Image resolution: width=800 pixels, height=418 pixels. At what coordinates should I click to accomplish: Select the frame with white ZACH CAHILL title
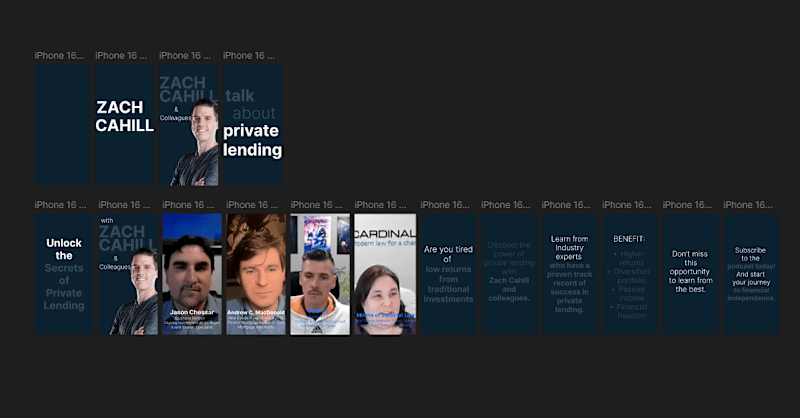(124, 125)
